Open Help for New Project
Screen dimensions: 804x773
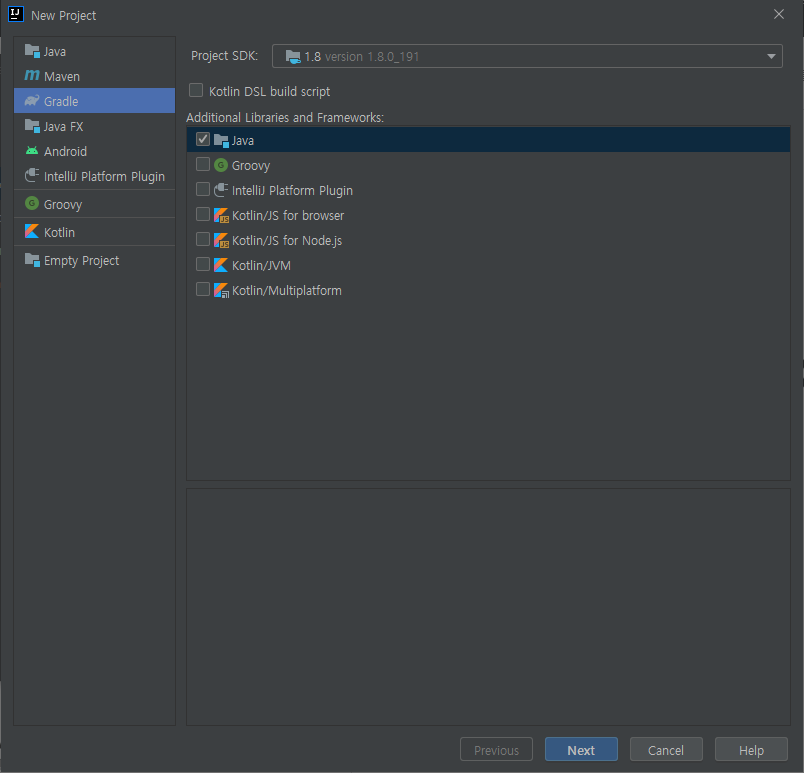tap(751, 750)
